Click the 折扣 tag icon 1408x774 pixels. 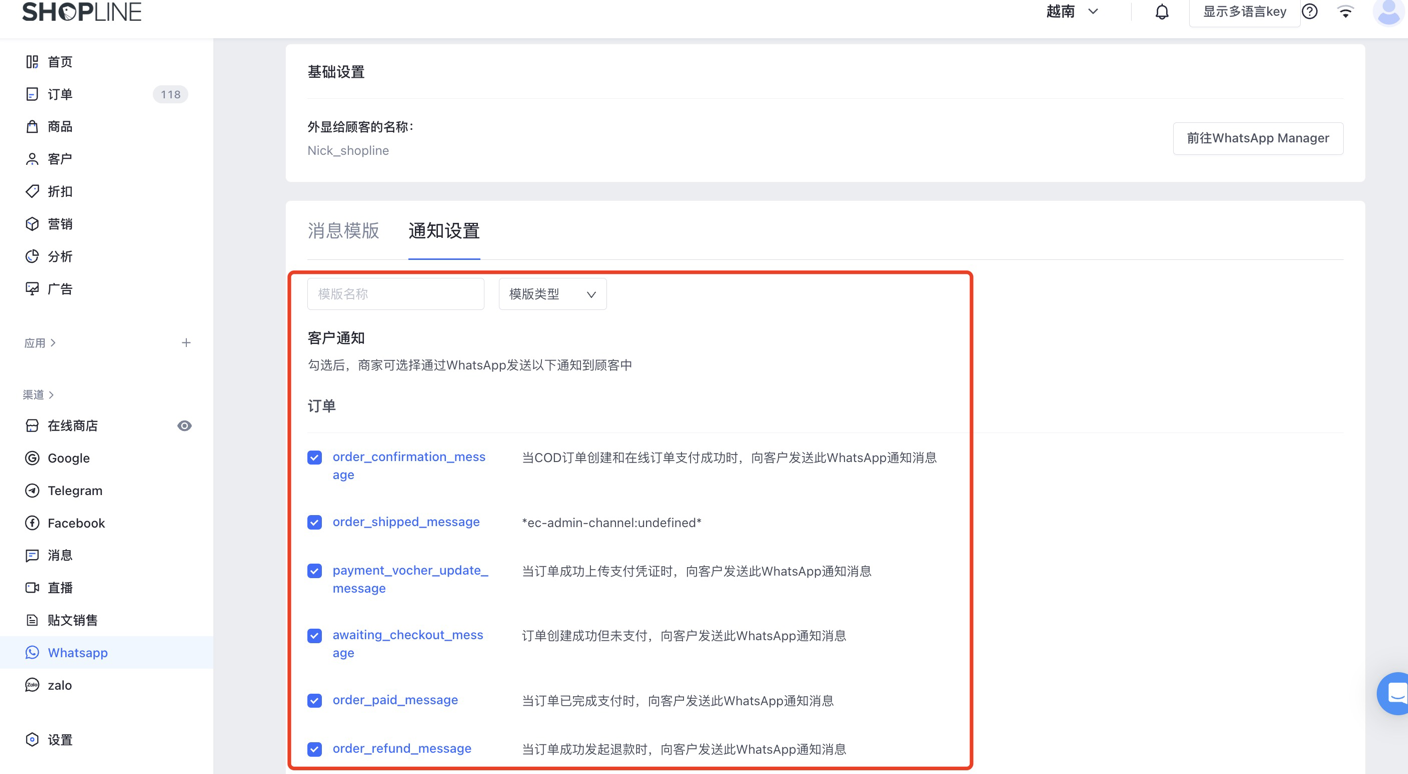(32, 191)
